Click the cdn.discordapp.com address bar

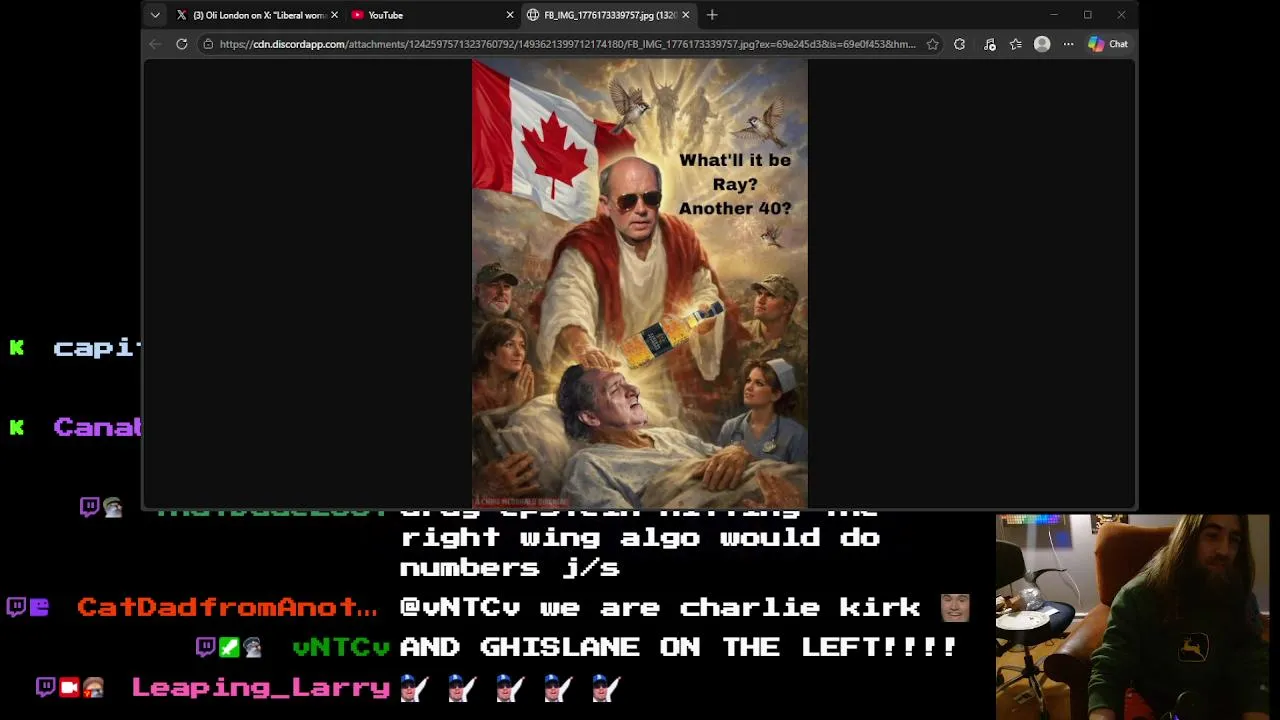tap(567, 44)
